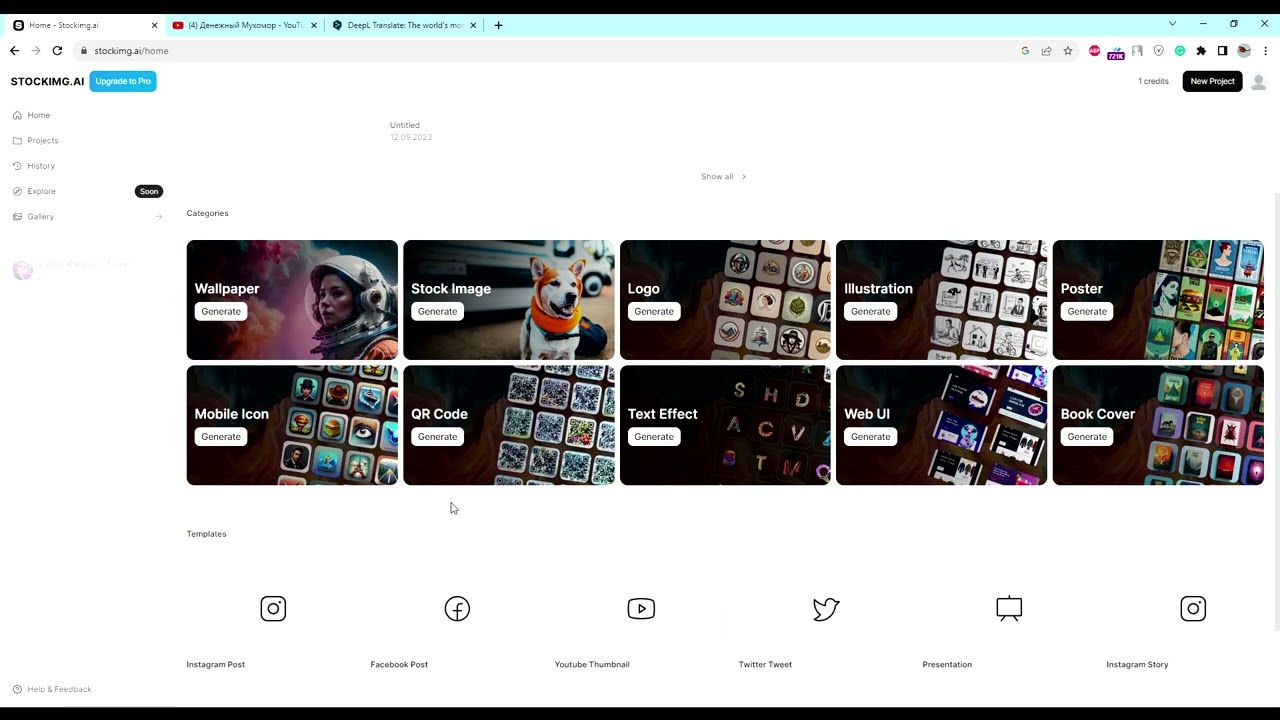Image resolution: width=1280 pixels, height=720 pixels.
Task: Expand Show all projects chevron
Action: tap(743, 176)
